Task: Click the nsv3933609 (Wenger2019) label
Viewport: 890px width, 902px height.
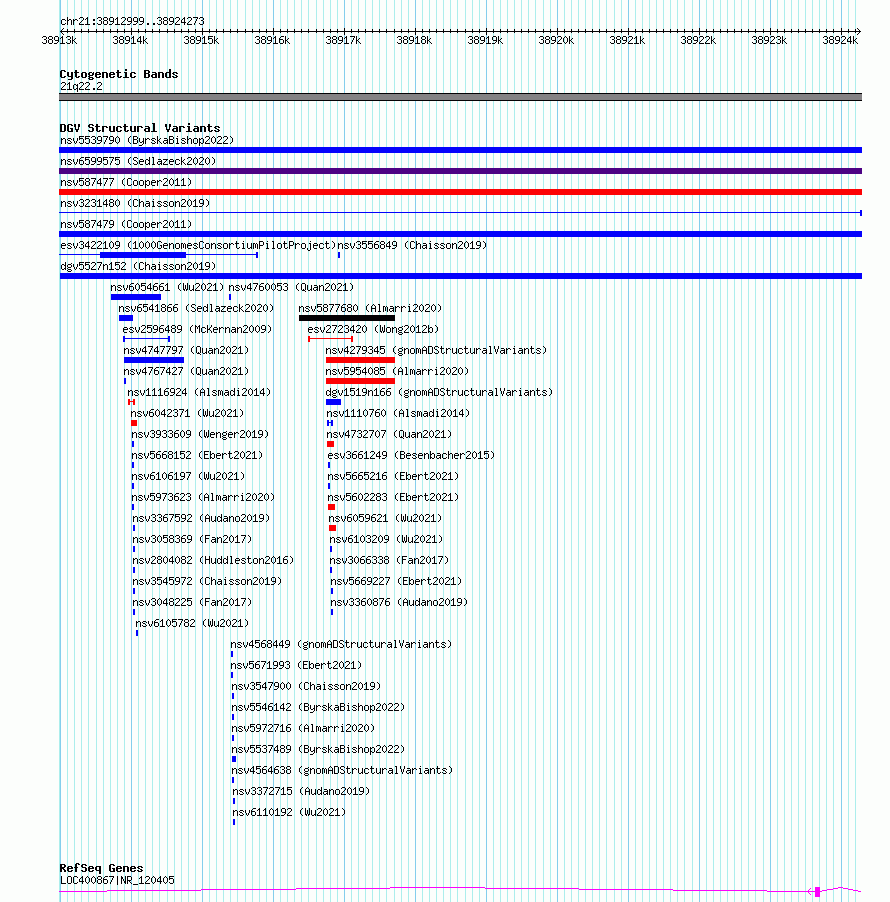Action: pos(200,434)
